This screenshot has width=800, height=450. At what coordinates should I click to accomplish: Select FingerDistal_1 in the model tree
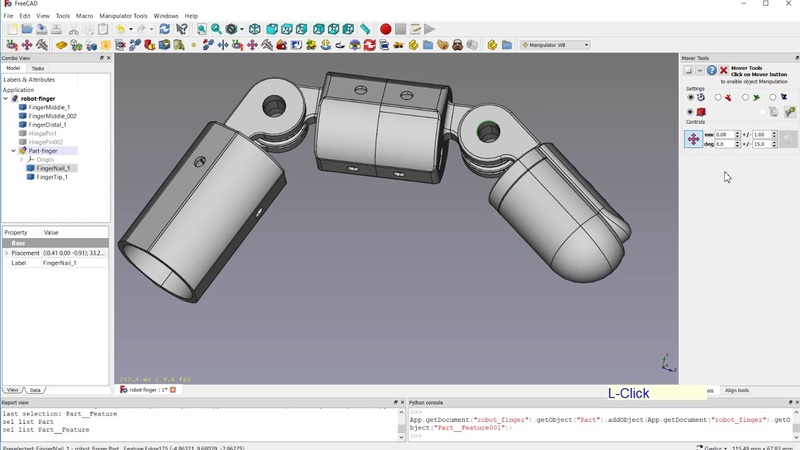47,124
